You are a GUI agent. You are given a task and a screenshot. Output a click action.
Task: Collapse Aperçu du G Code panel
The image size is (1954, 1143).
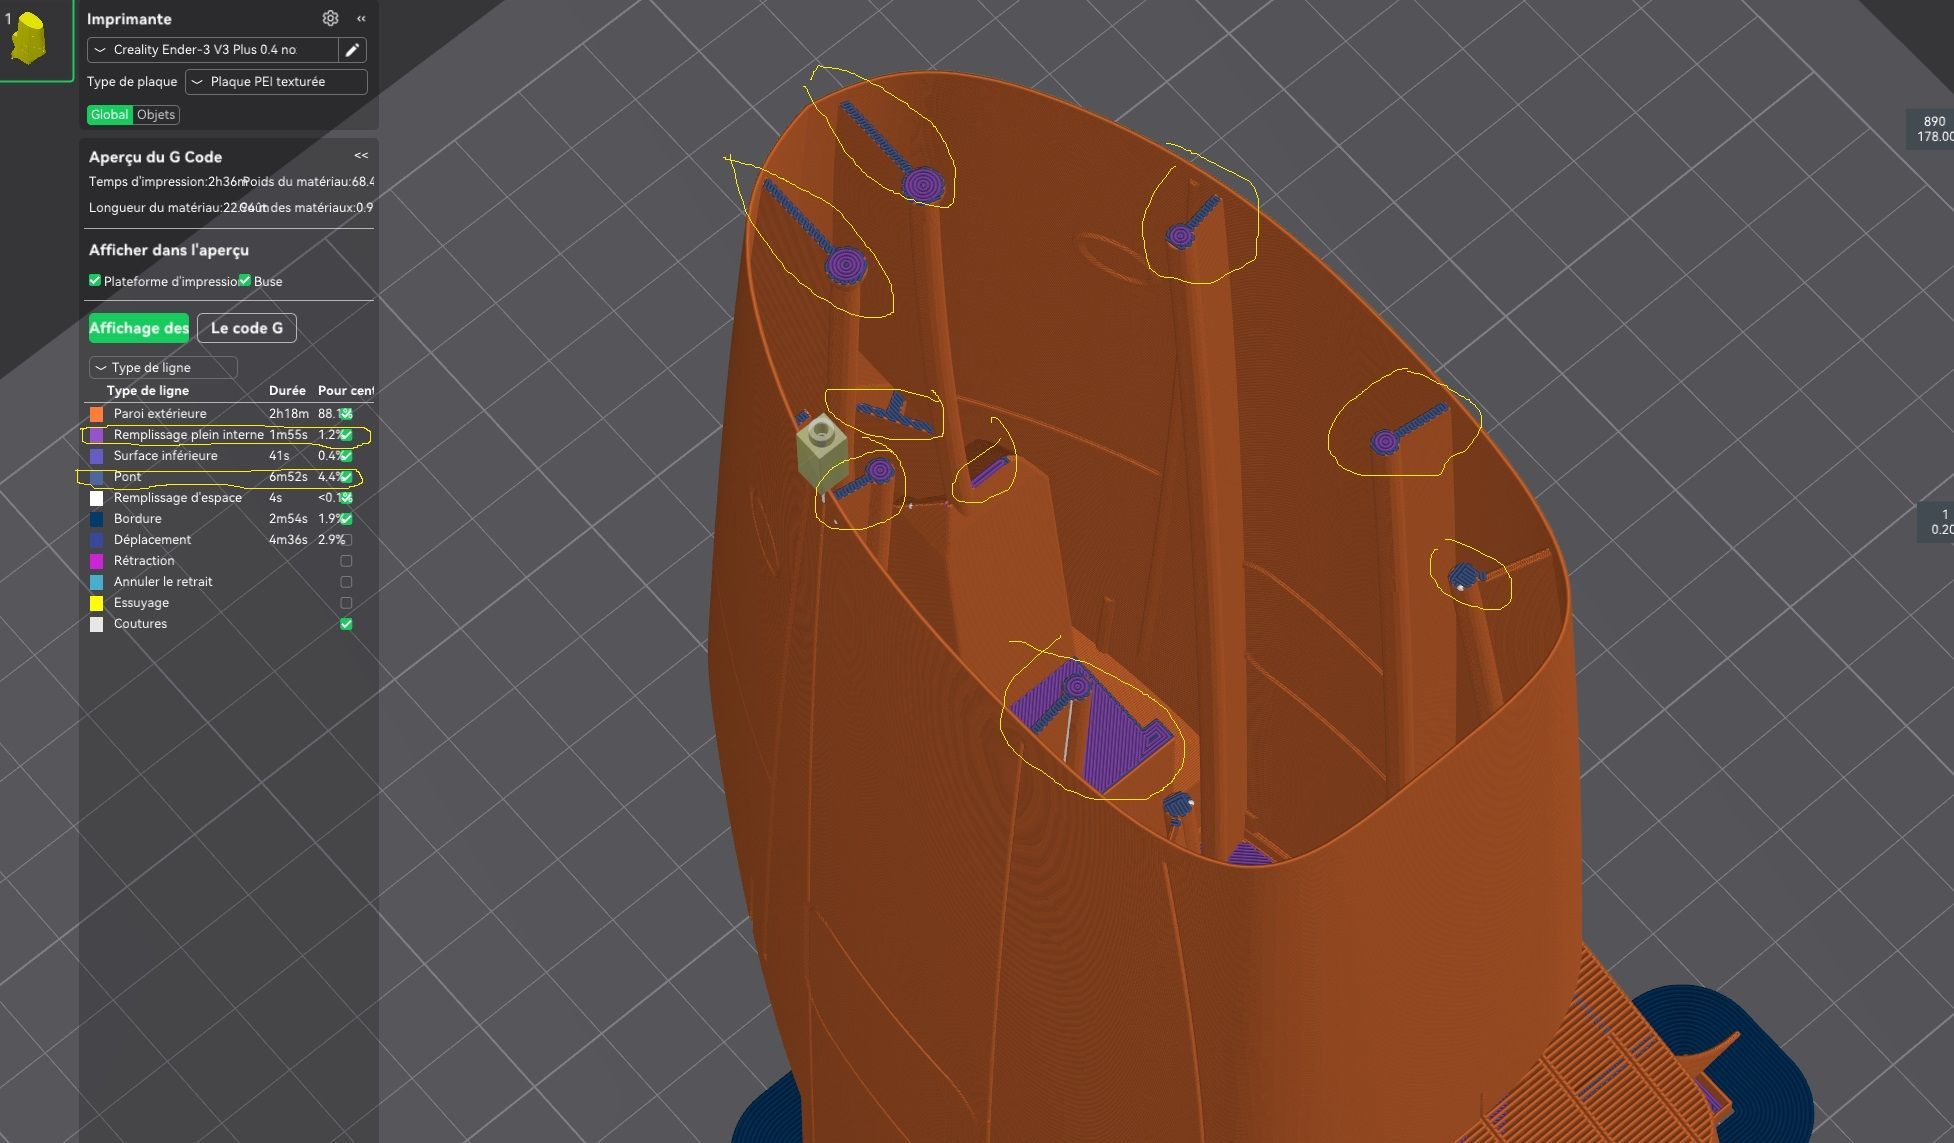pyautogui.click(x=361, y=156)
